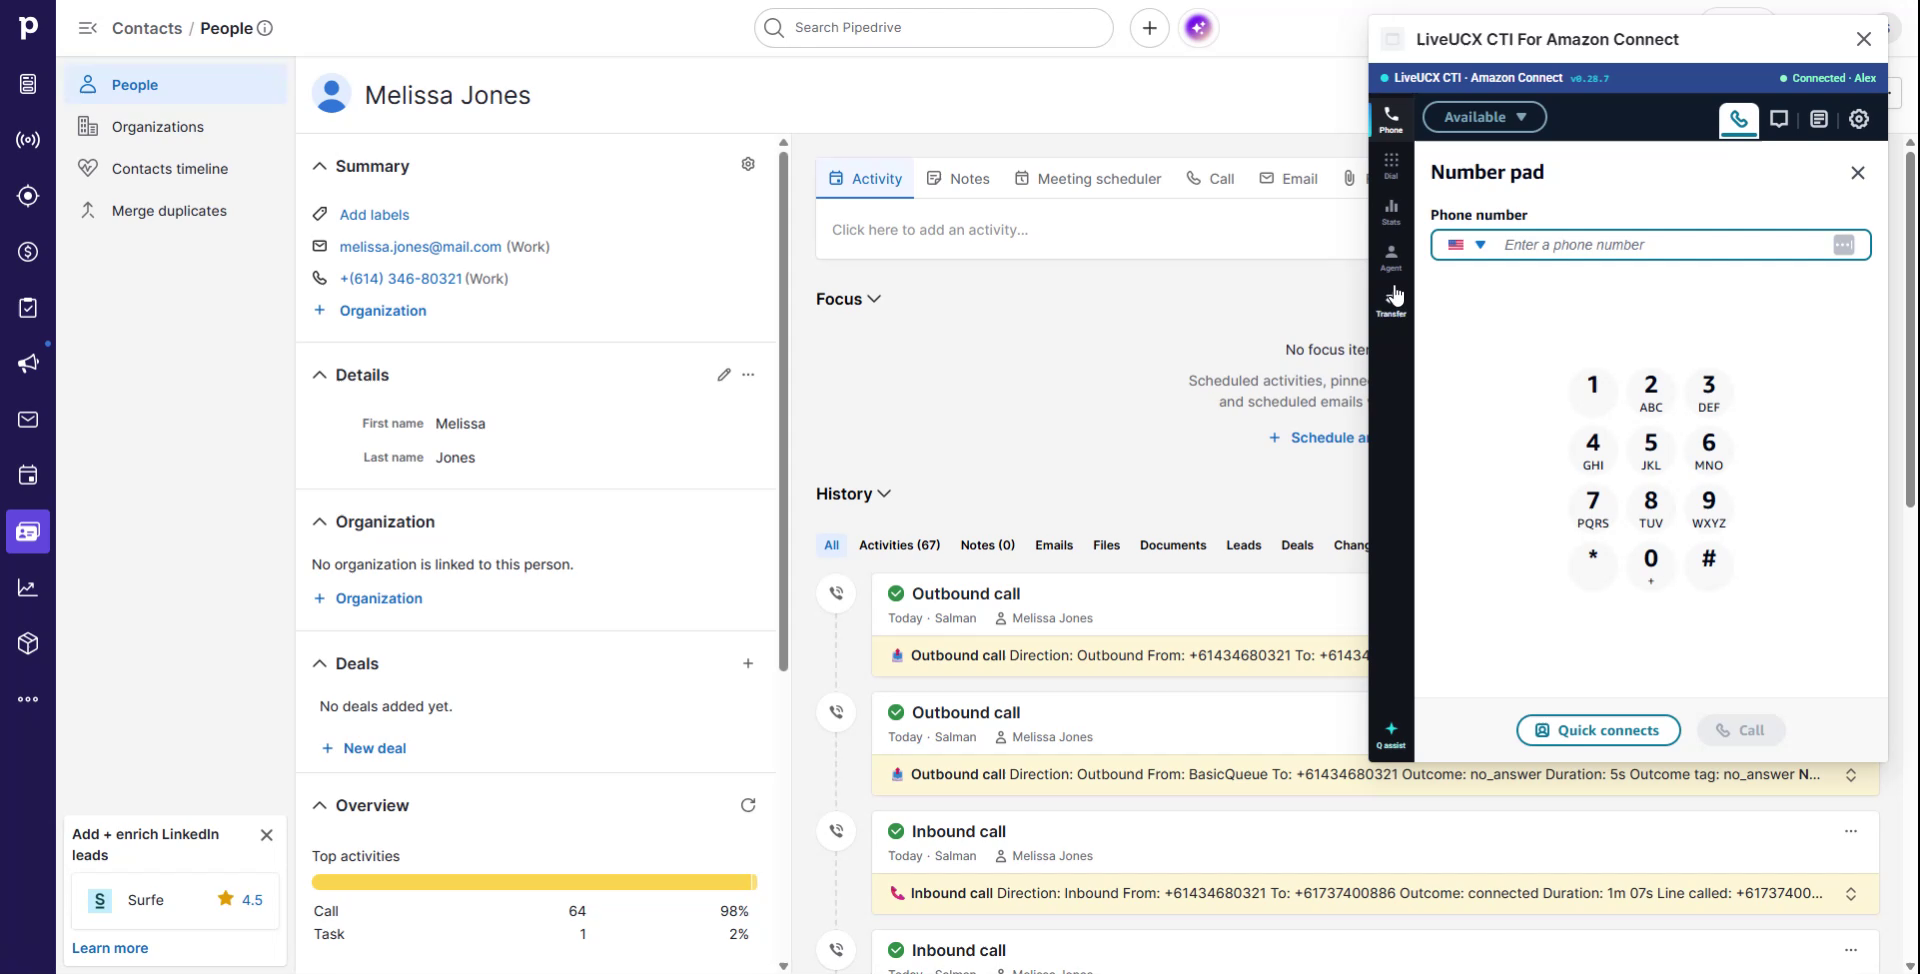This screenshot has height=974, width=1920.
Task: Expand the Focus dropdown
Action: point(849,299)
